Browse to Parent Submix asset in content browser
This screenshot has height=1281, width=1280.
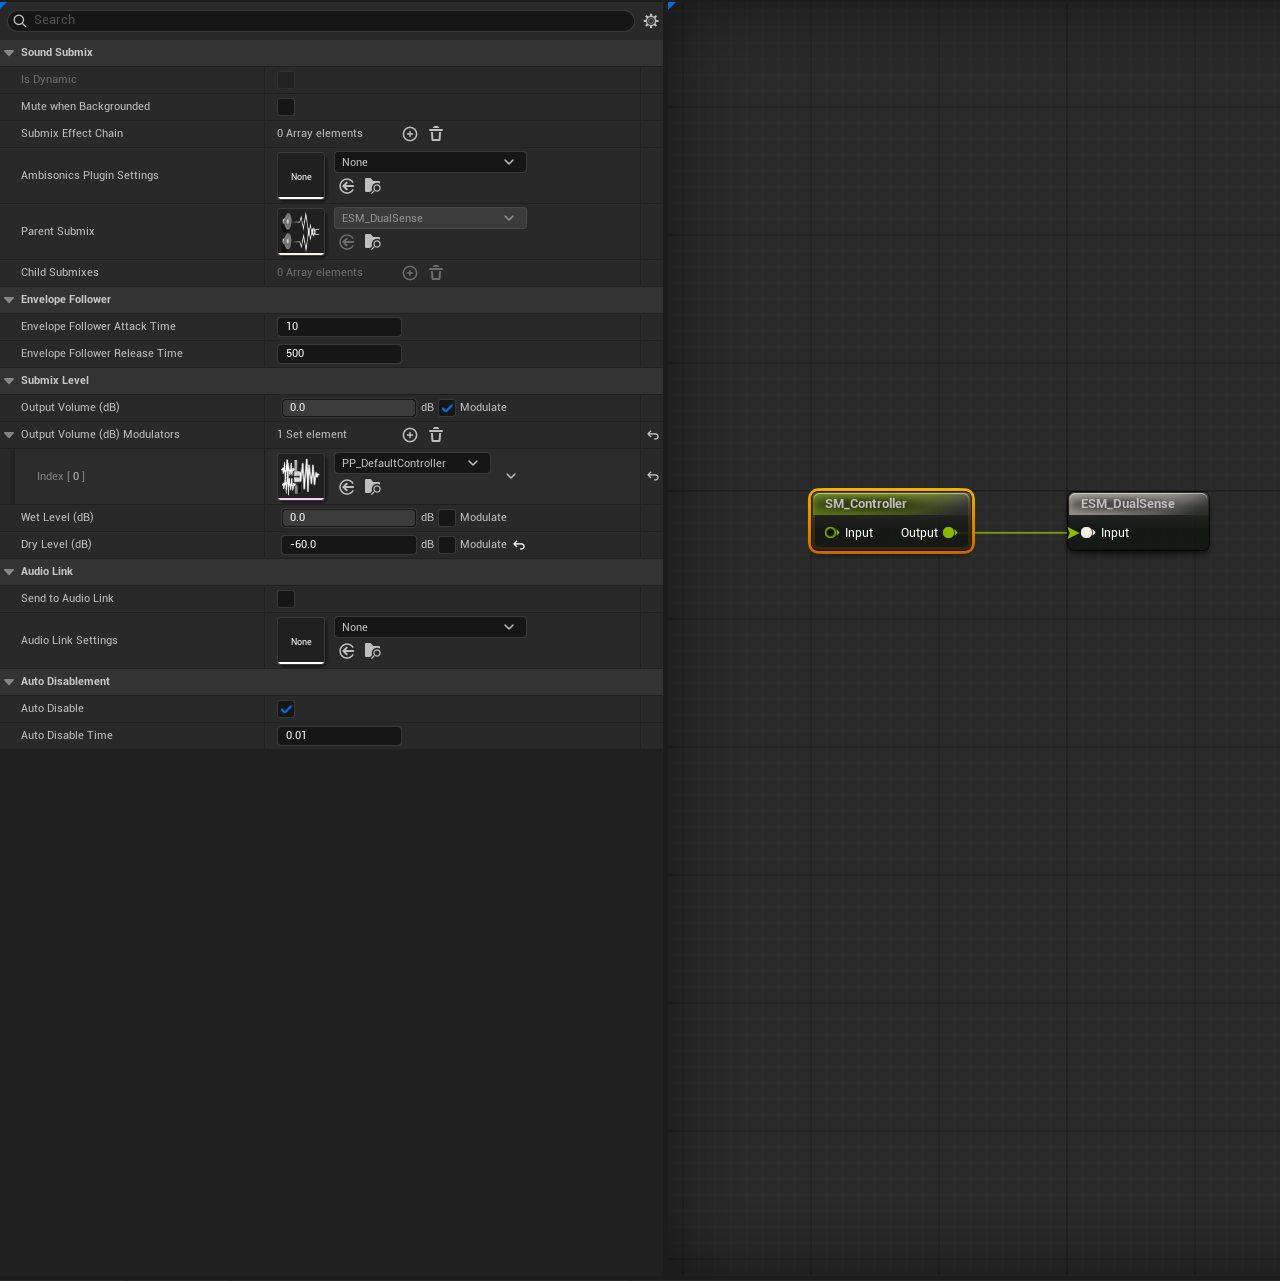click(x=373, y=242)
